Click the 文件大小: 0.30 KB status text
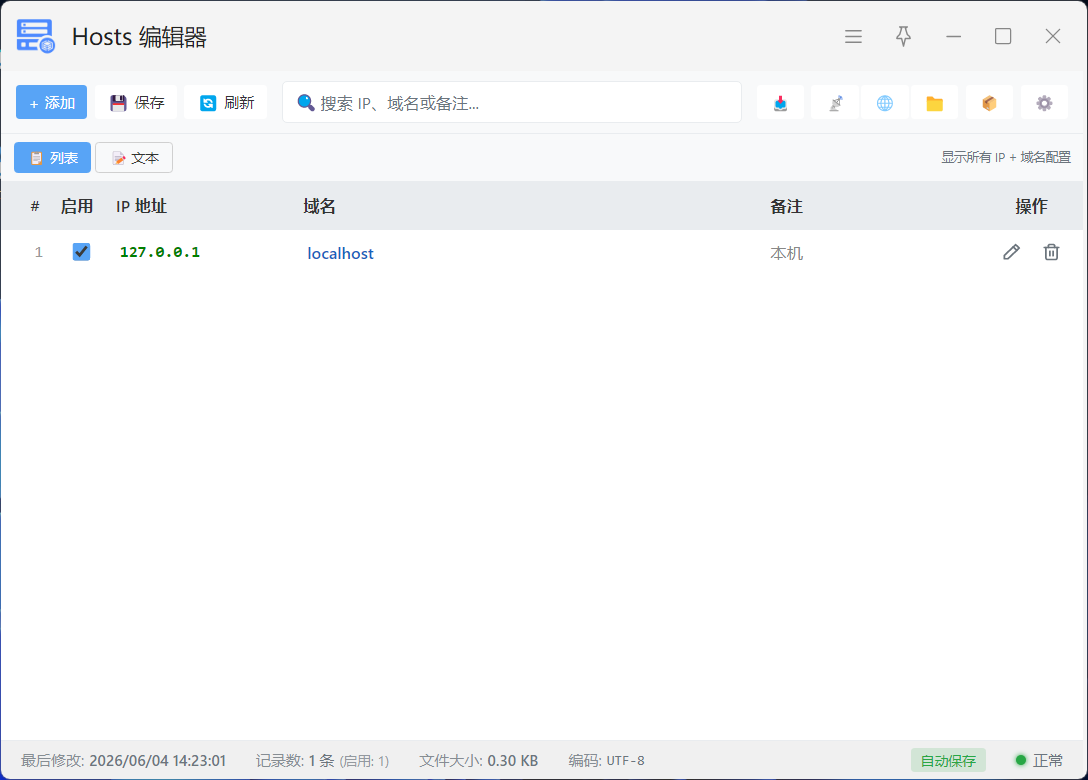This screenshot has height=780, width=1088. [x=479, y=761]
